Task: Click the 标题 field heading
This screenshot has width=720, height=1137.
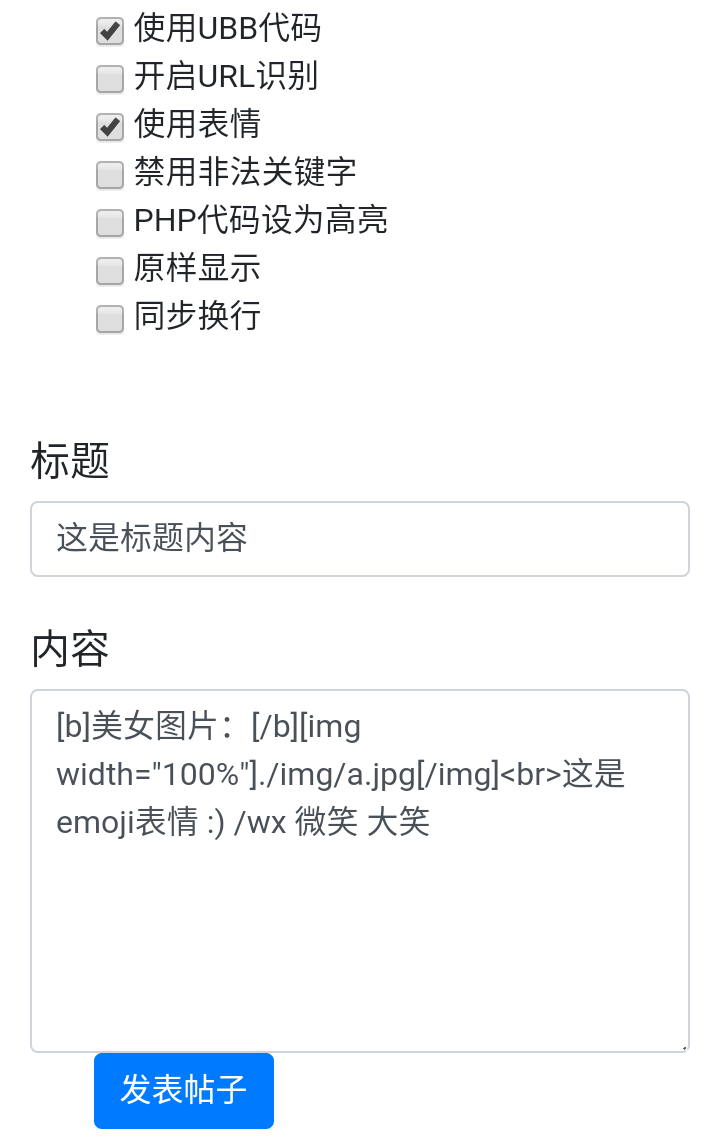Action: pyautogui.click(x=70, y=460)
